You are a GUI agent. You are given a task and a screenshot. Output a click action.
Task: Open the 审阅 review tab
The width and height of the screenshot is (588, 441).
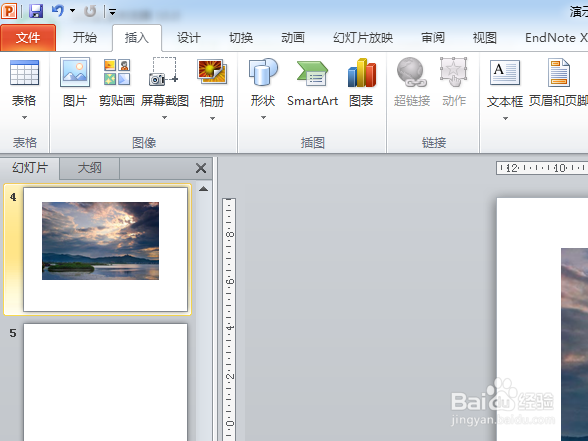click(x=433, y=38)
